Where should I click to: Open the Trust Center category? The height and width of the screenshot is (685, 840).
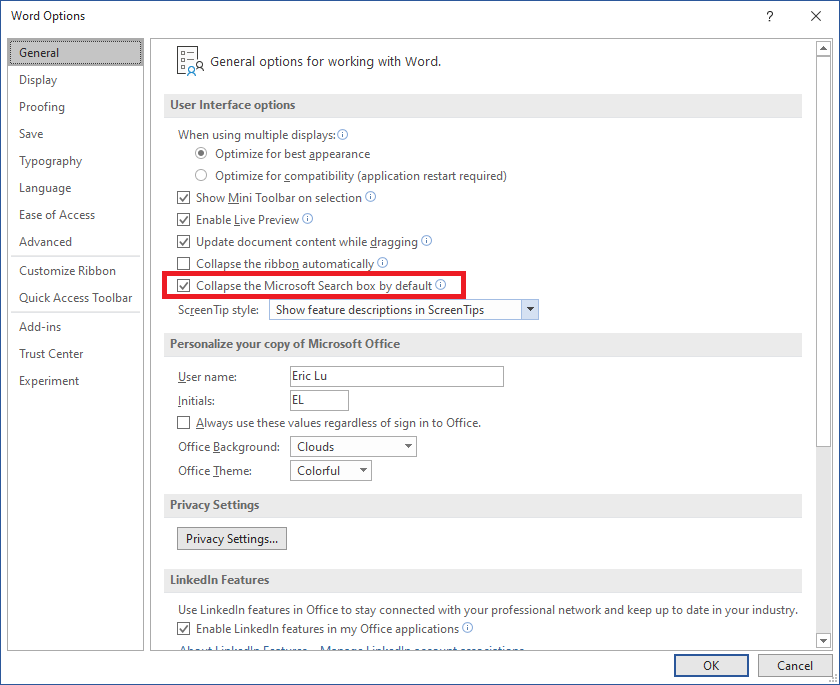[x=75, y=353]
